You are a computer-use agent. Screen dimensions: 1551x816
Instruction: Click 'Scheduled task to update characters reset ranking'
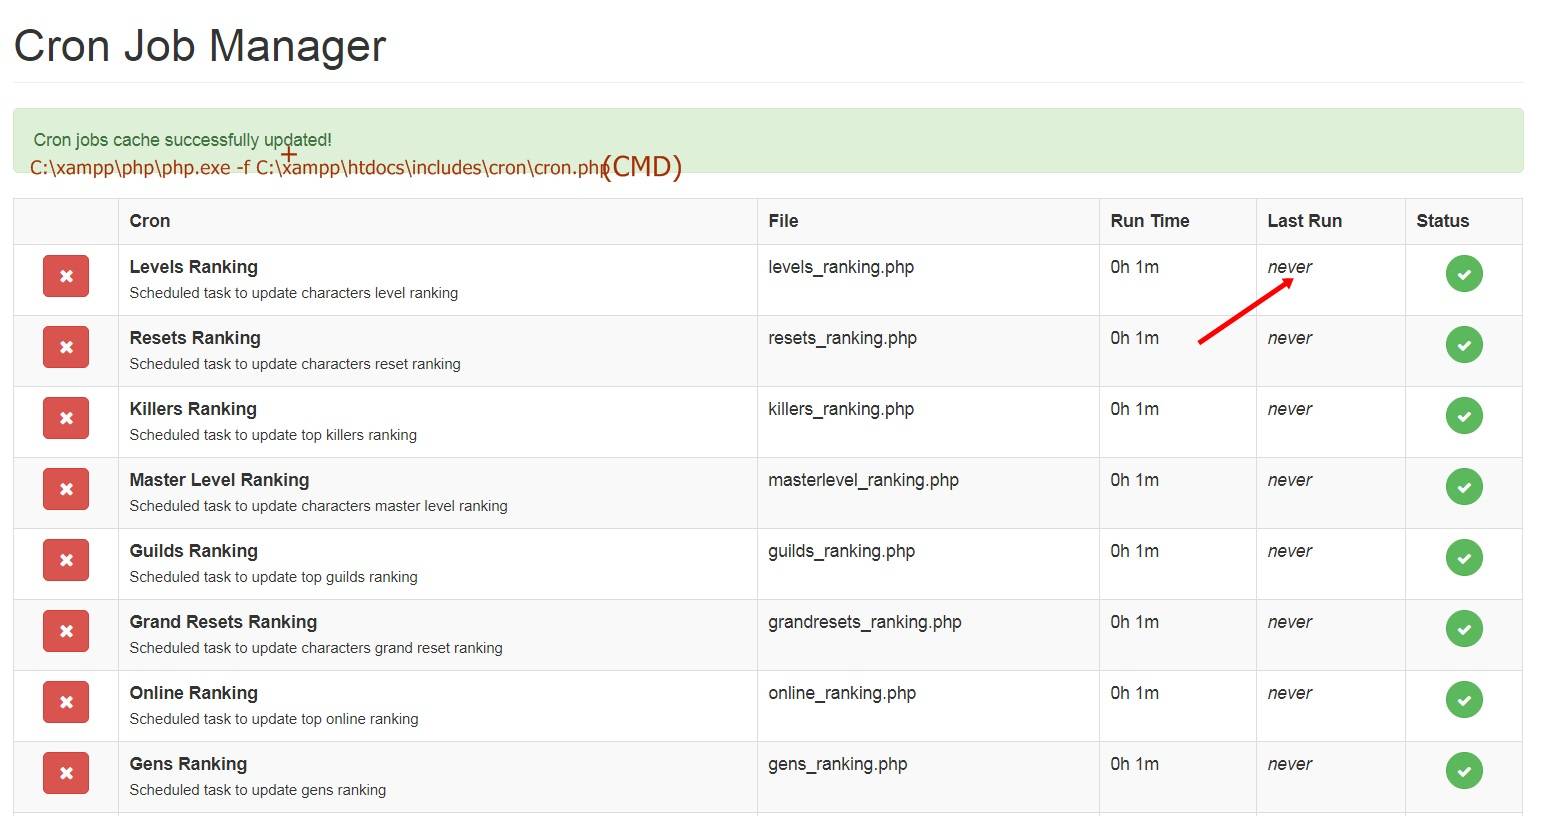295,364
